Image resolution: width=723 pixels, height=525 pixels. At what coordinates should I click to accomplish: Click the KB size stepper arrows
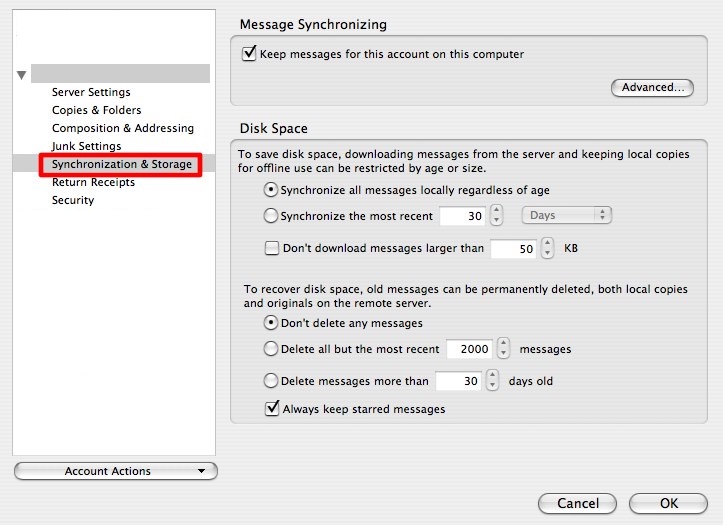click(x=547, y=249)
